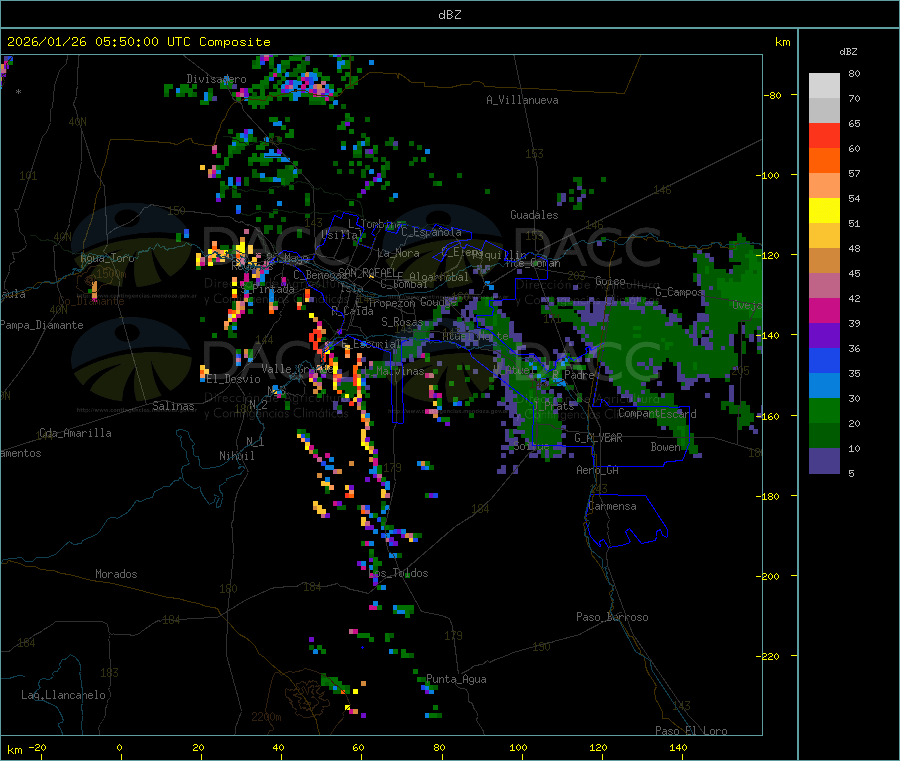
Task: Click the El_Desvio location label
Action: 234,379
